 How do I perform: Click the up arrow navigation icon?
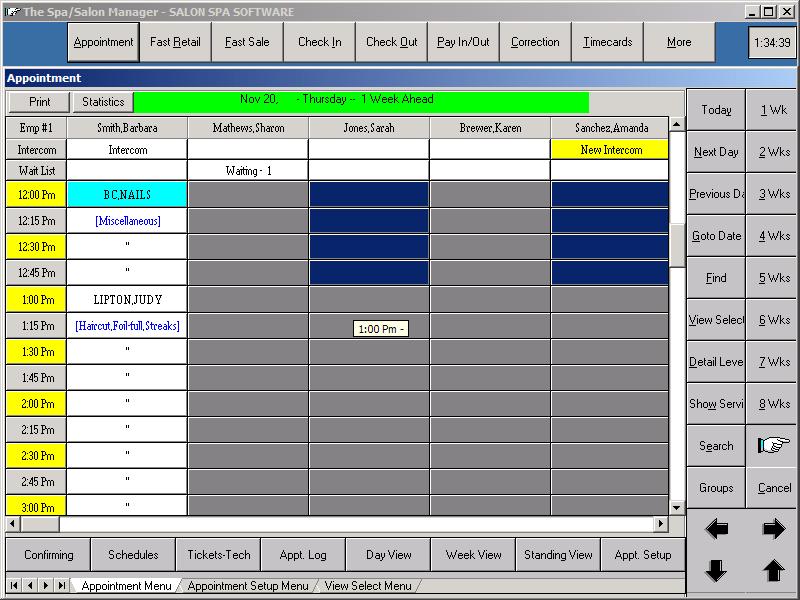pos(774,571)
